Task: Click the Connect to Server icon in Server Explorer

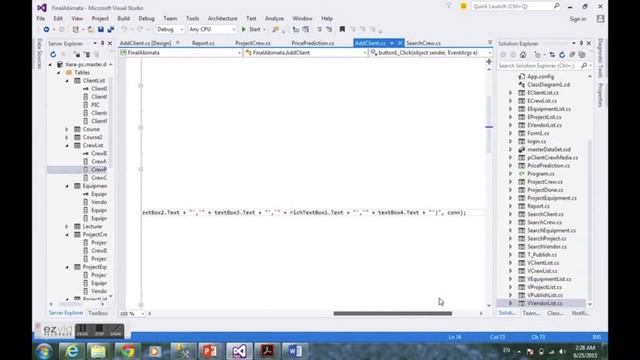Action: tap(87, 54)
